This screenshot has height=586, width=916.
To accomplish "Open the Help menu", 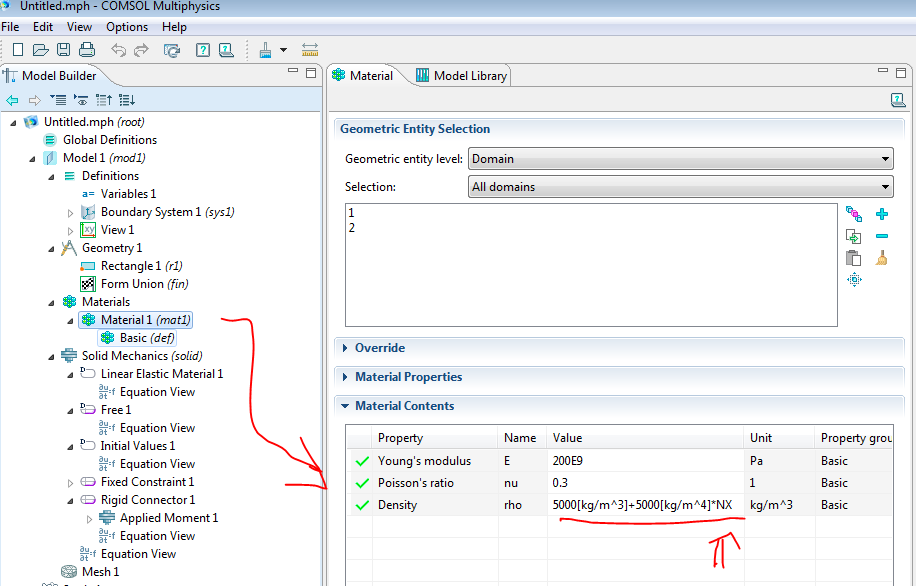I will point(174,27).
